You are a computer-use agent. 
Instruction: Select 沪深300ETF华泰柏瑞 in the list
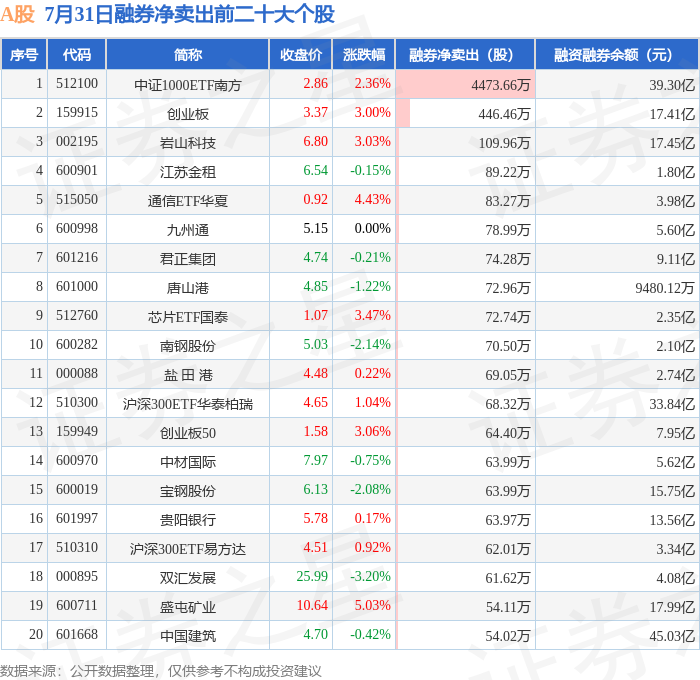point(188,404)
